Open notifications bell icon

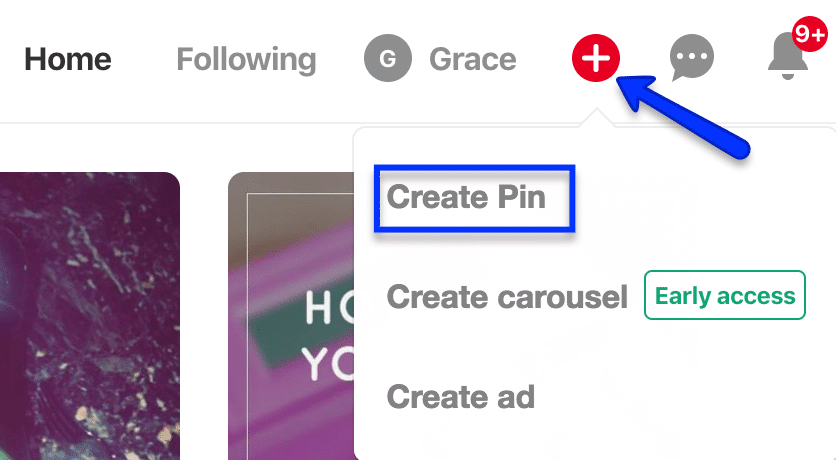(787, 57)
